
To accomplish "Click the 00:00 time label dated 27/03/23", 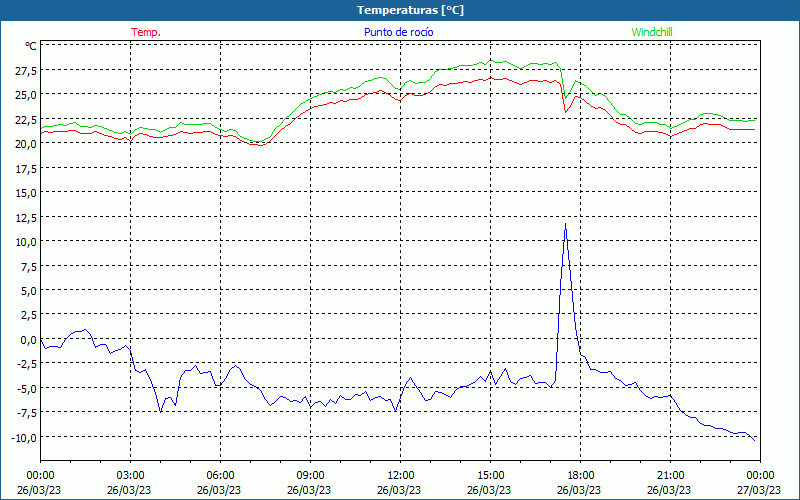I will tap(760, 476).
